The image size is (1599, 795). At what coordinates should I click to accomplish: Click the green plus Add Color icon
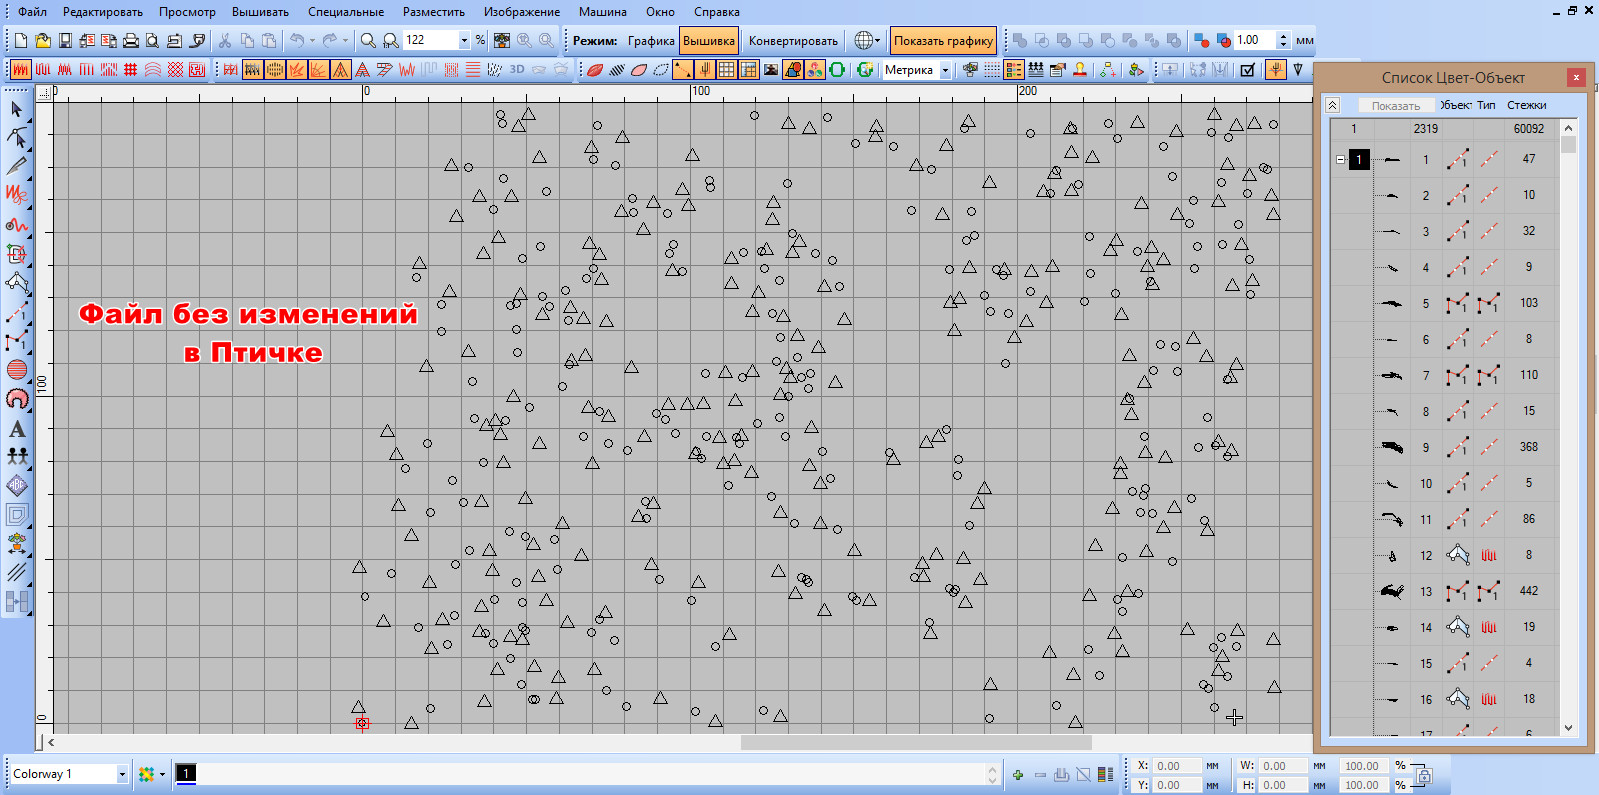(x=1018, y=774)
